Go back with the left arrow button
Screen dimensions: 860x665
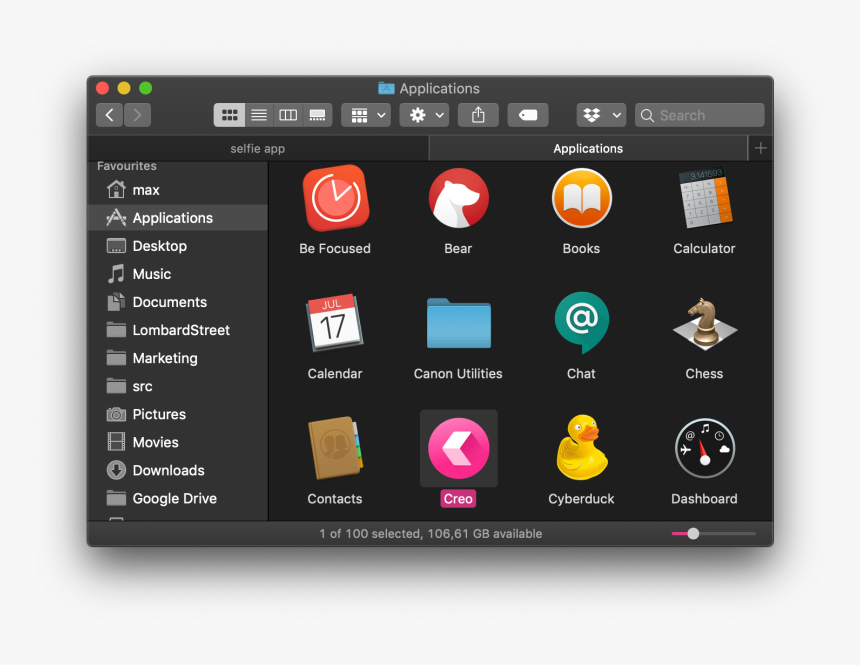[x=109, y=115]
